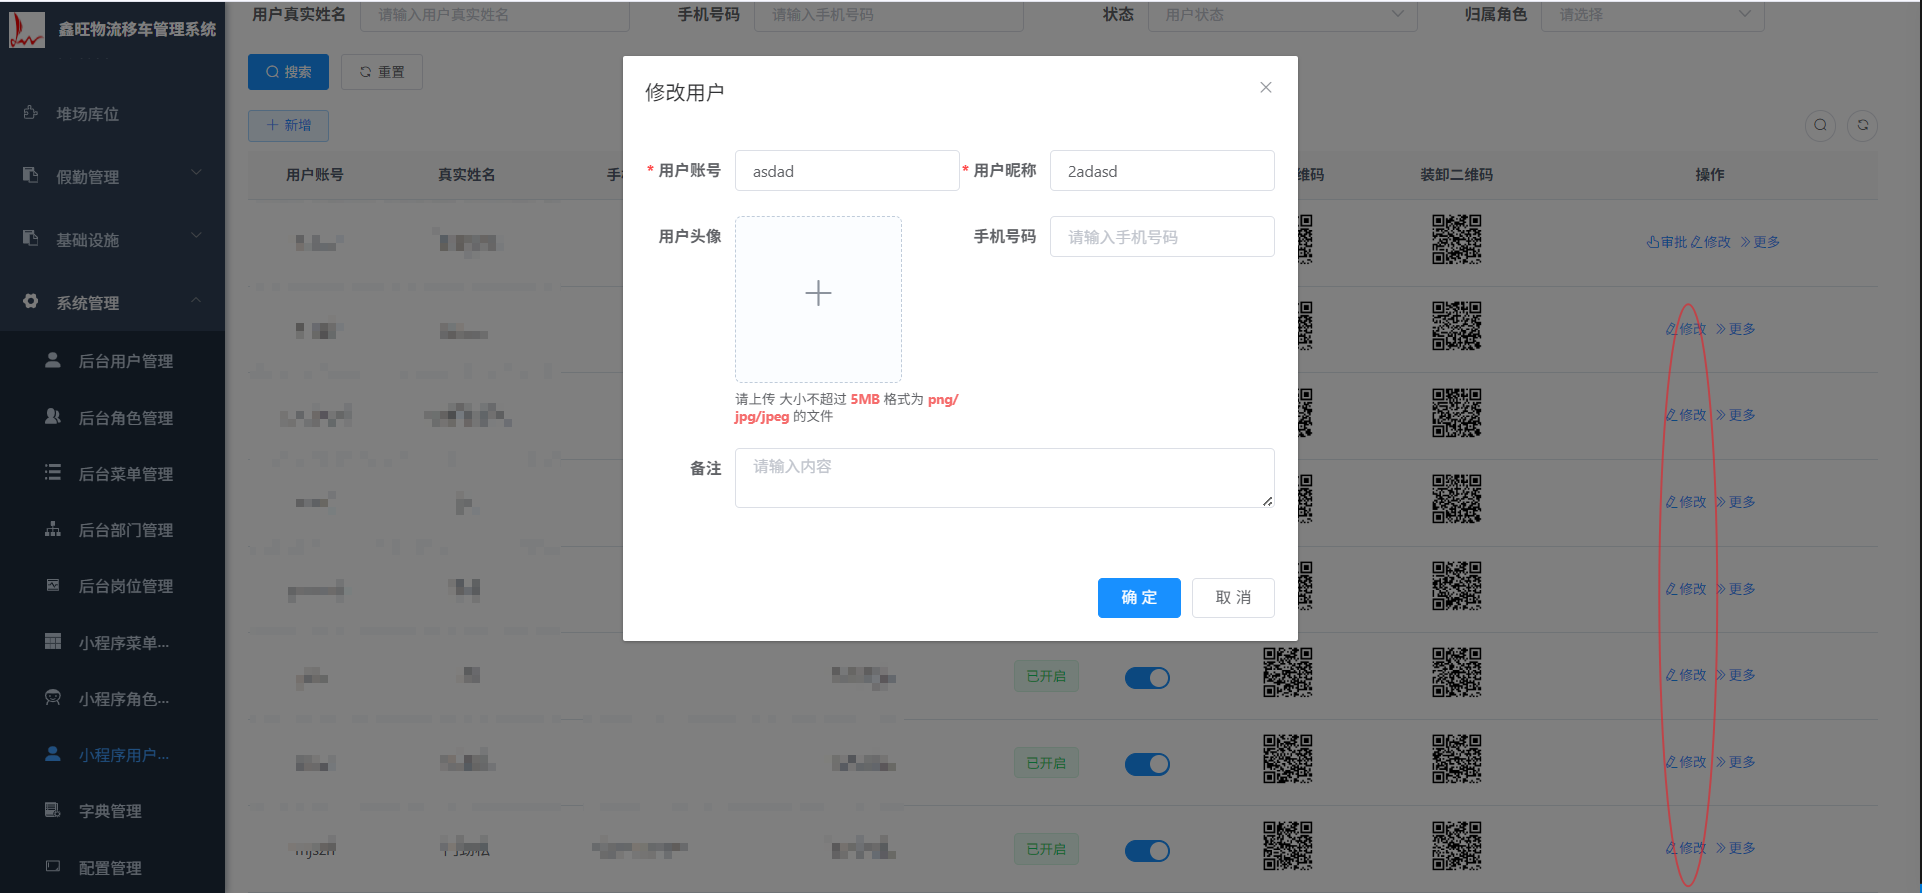
Task: Toggle status switch in sixth table row
Action: coord(1147,678)
